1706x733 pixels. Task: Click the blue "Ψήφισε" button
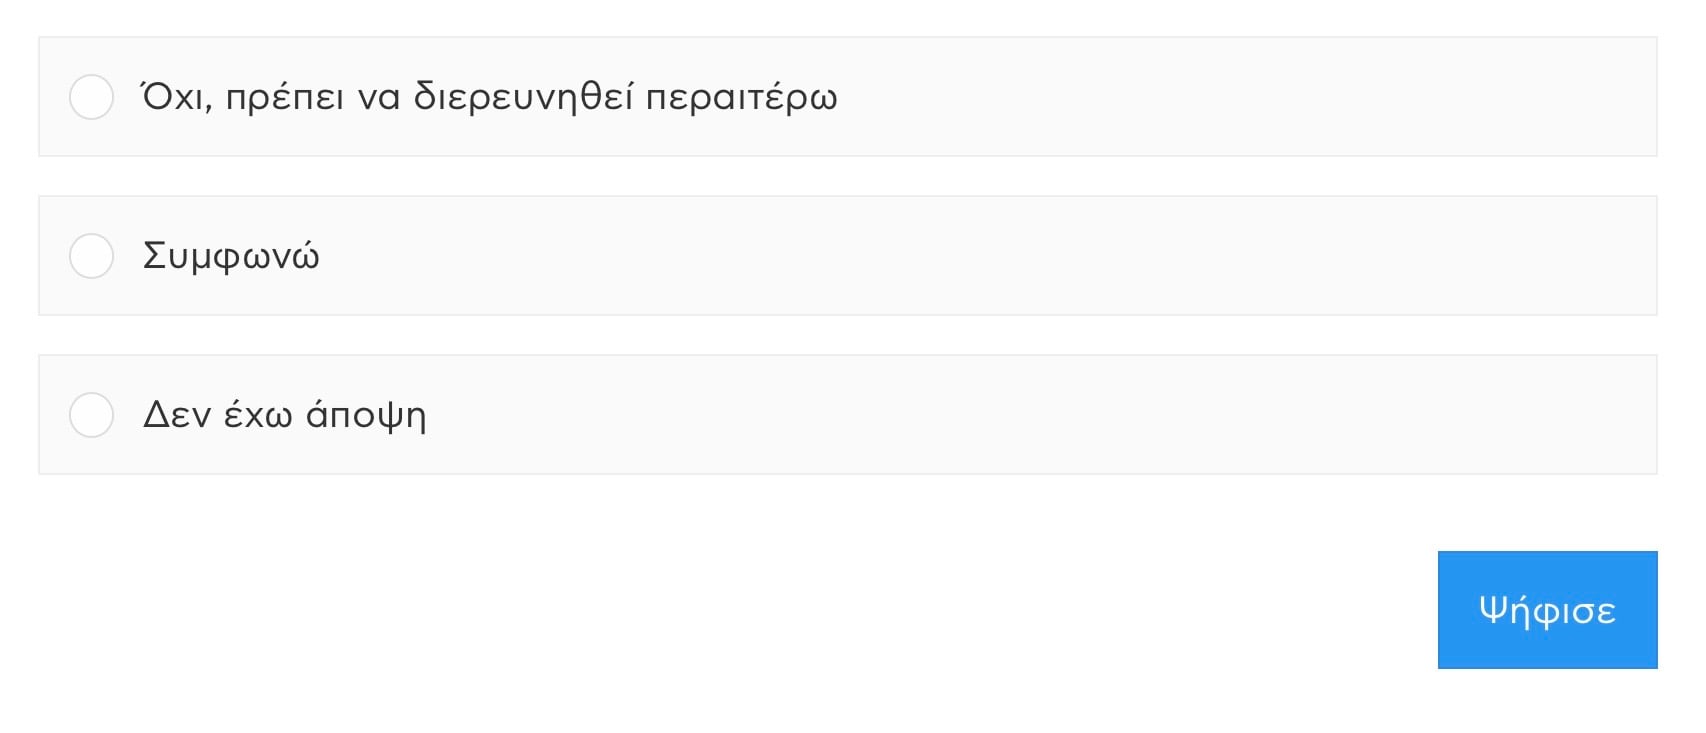[1546, 610]
